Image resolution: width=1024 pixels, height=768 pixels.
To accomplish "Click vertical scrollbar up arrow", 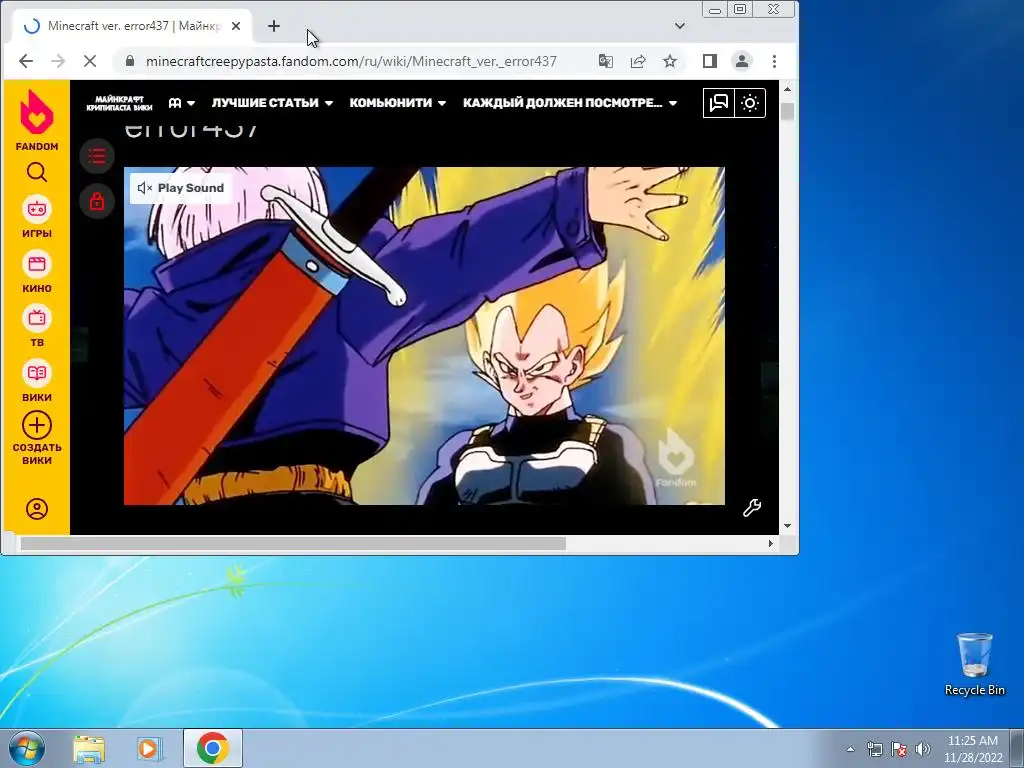I will [x=788, y=89].
